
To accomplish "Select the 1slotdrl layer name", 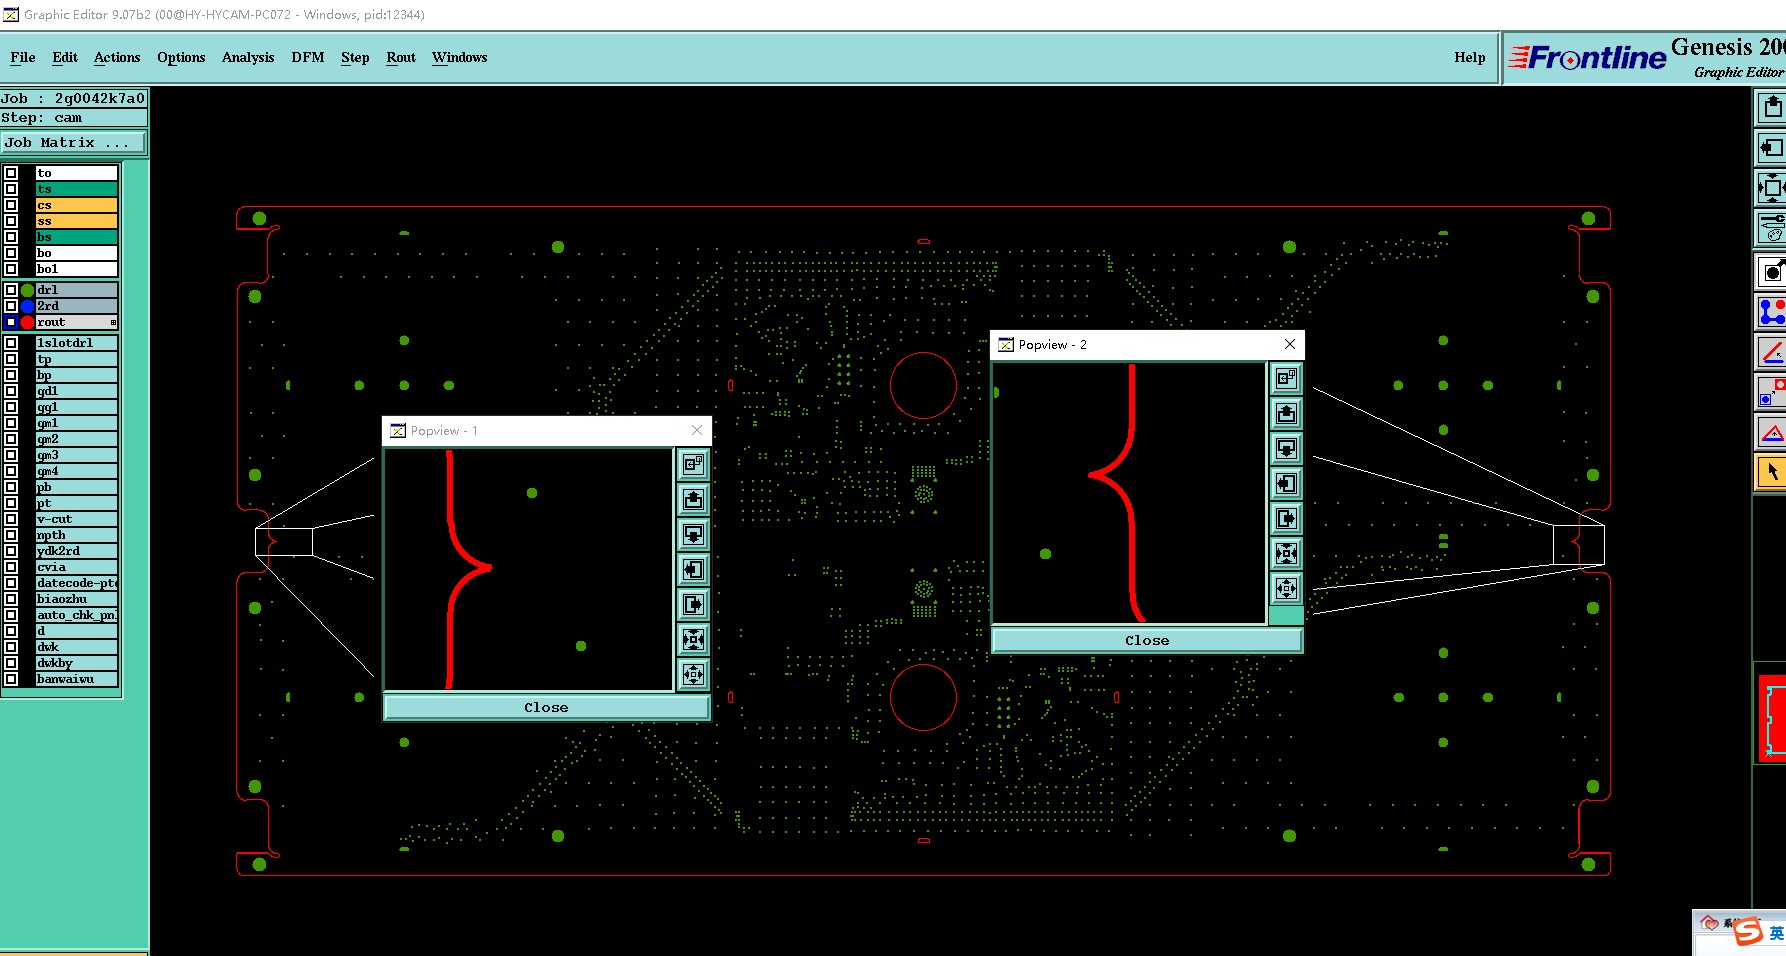I will click(x=77, y=343).
